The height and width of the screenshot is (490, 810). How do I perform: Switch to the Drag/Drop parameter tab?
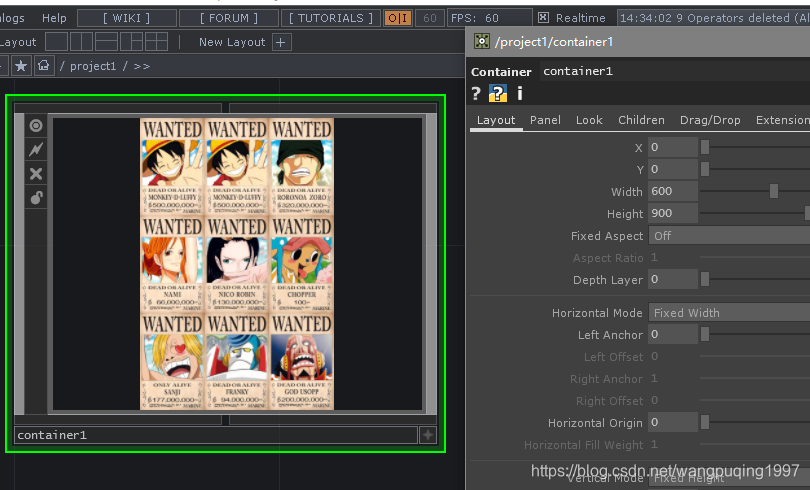click(710, 120)
